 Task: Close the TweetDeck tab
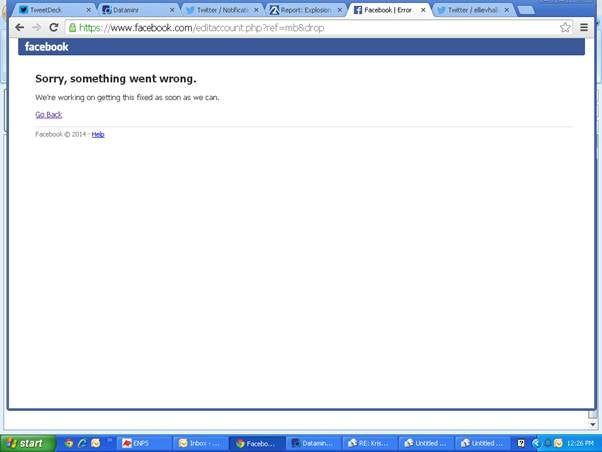click(88, 10)
